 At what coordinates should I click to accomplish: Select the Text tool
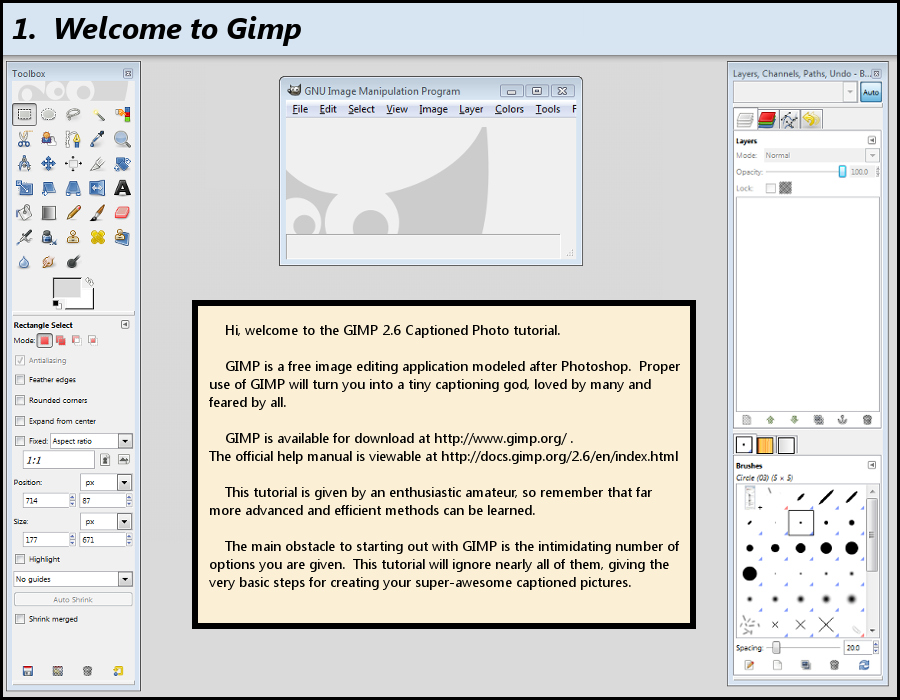[122, 188]
